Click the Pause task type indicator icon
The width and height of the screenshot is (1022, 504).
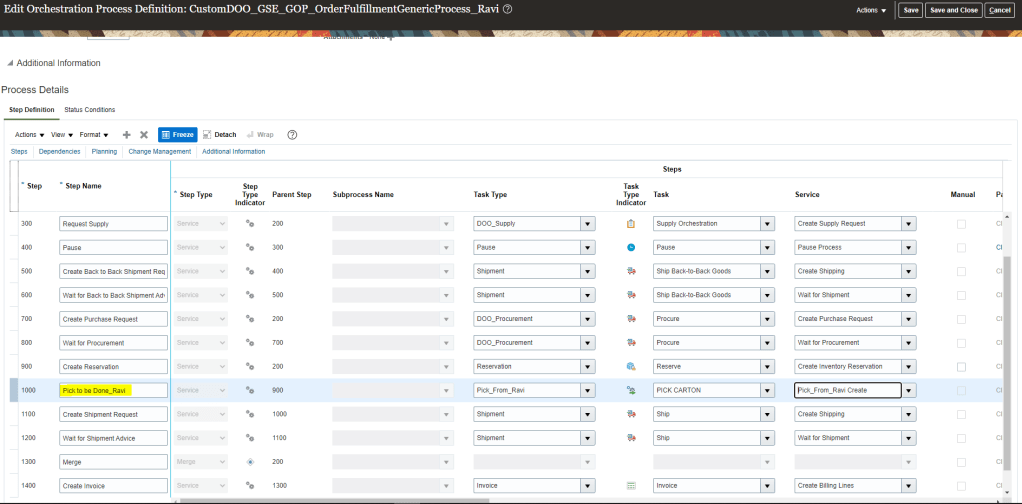631,247
